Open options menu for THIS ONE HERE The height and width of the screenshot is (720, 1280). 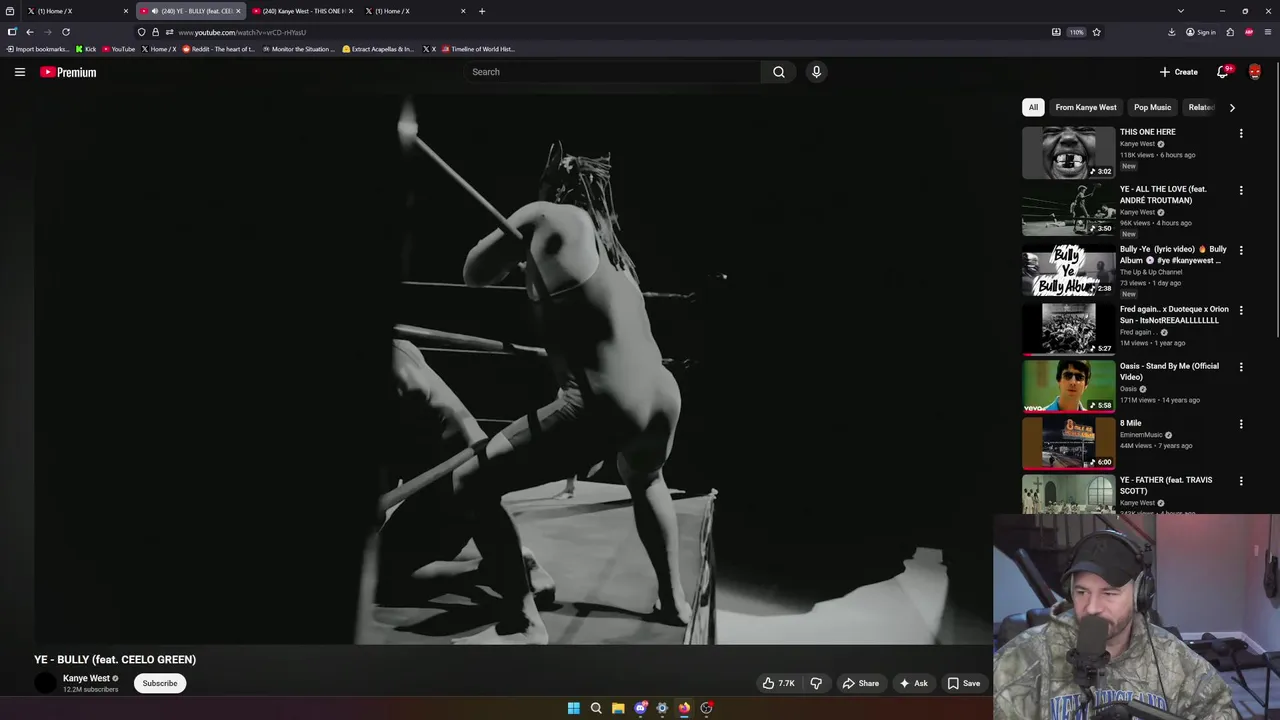pyautogui.click(x=1241, y=133)
